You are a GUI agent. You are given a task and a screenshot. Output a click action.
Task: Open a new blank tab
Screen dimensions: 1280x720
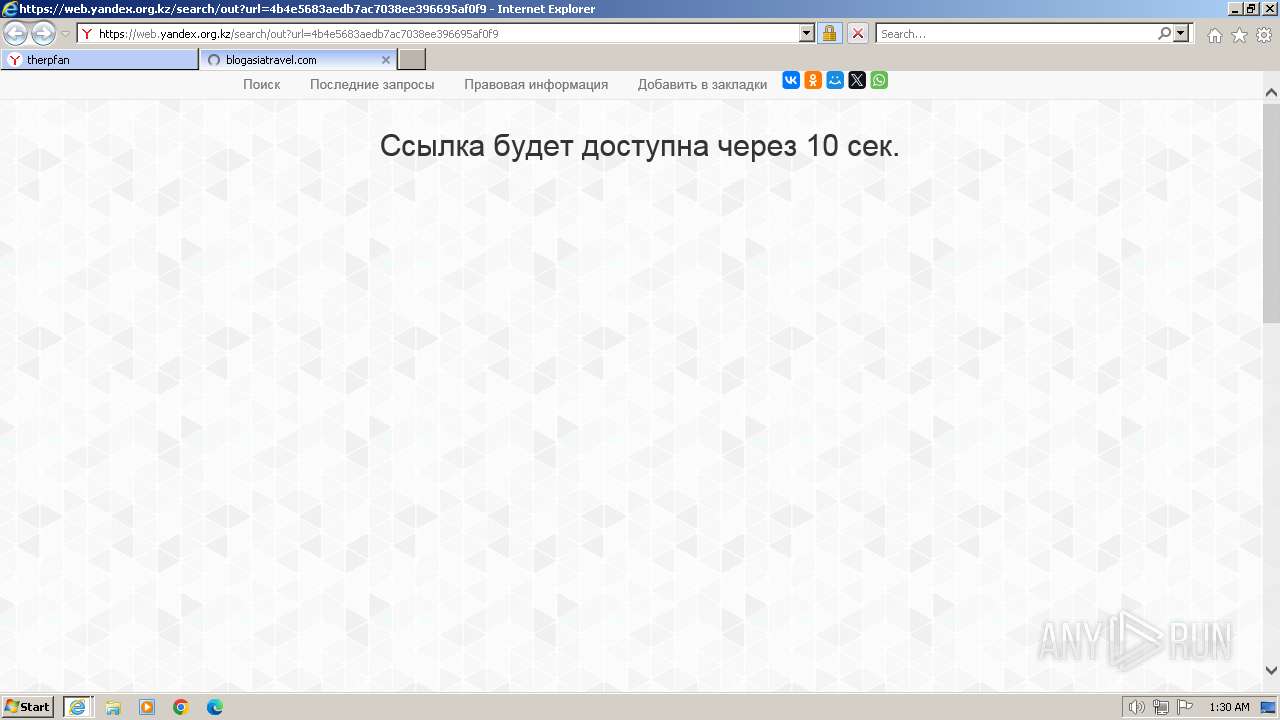(x=412, y=60)
